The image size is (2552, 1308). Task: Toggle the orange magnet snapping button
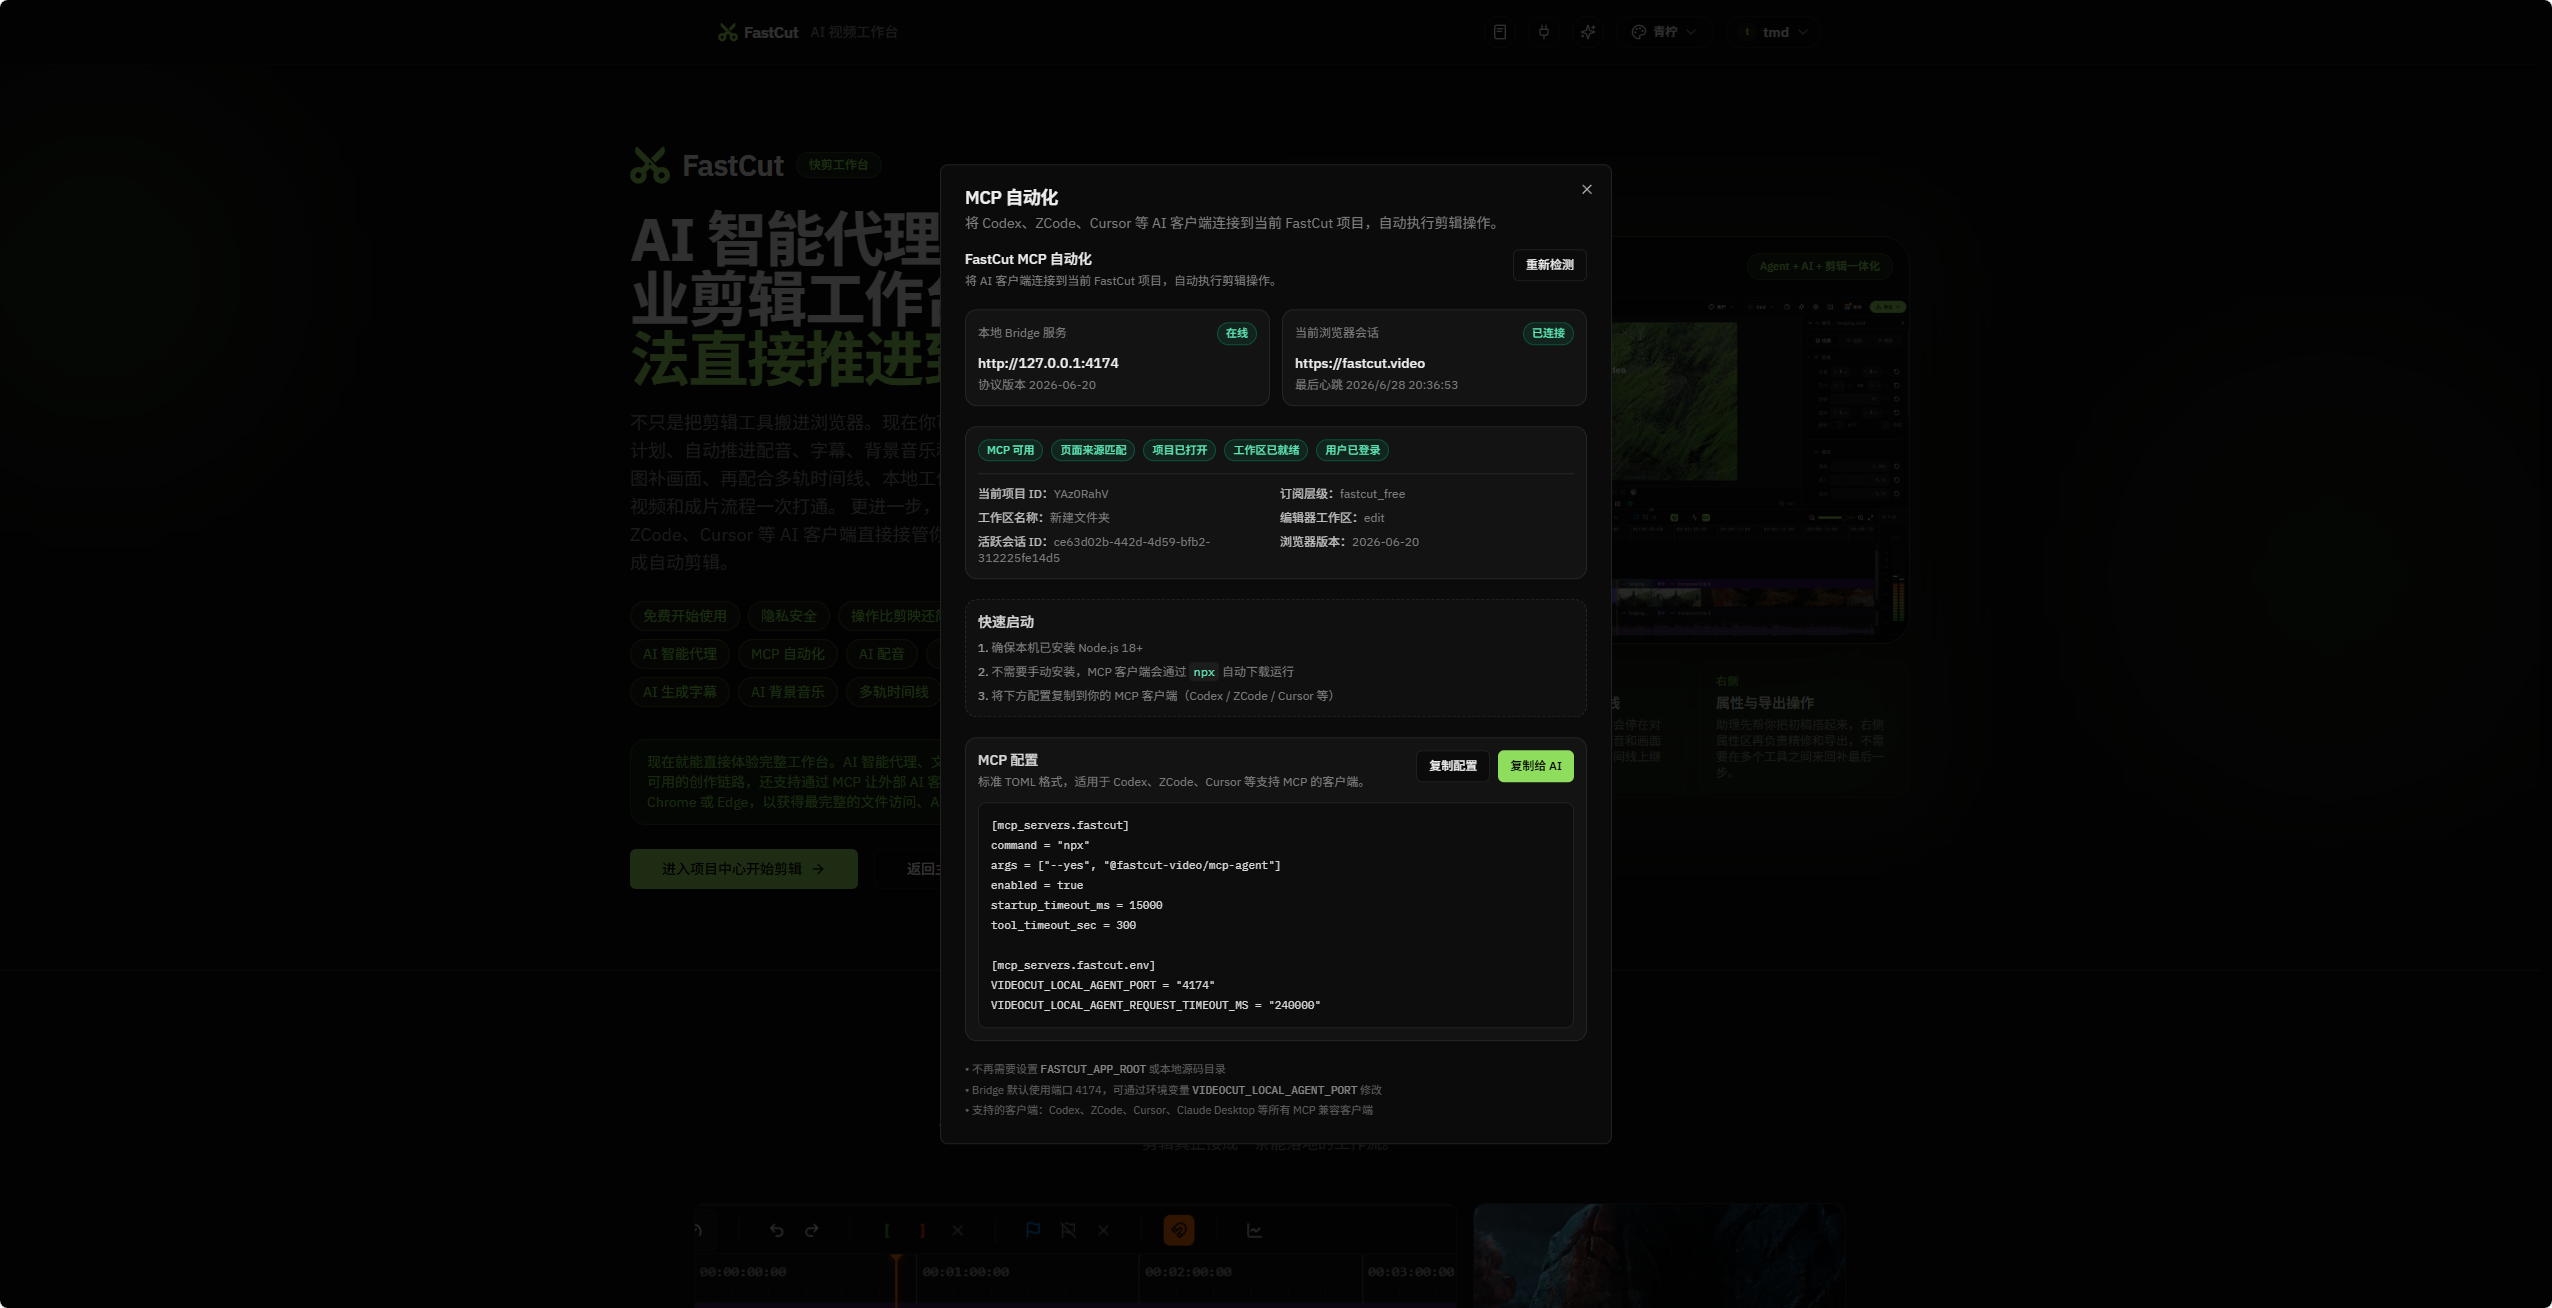pyautogui.click(x=1179, y=1231)
